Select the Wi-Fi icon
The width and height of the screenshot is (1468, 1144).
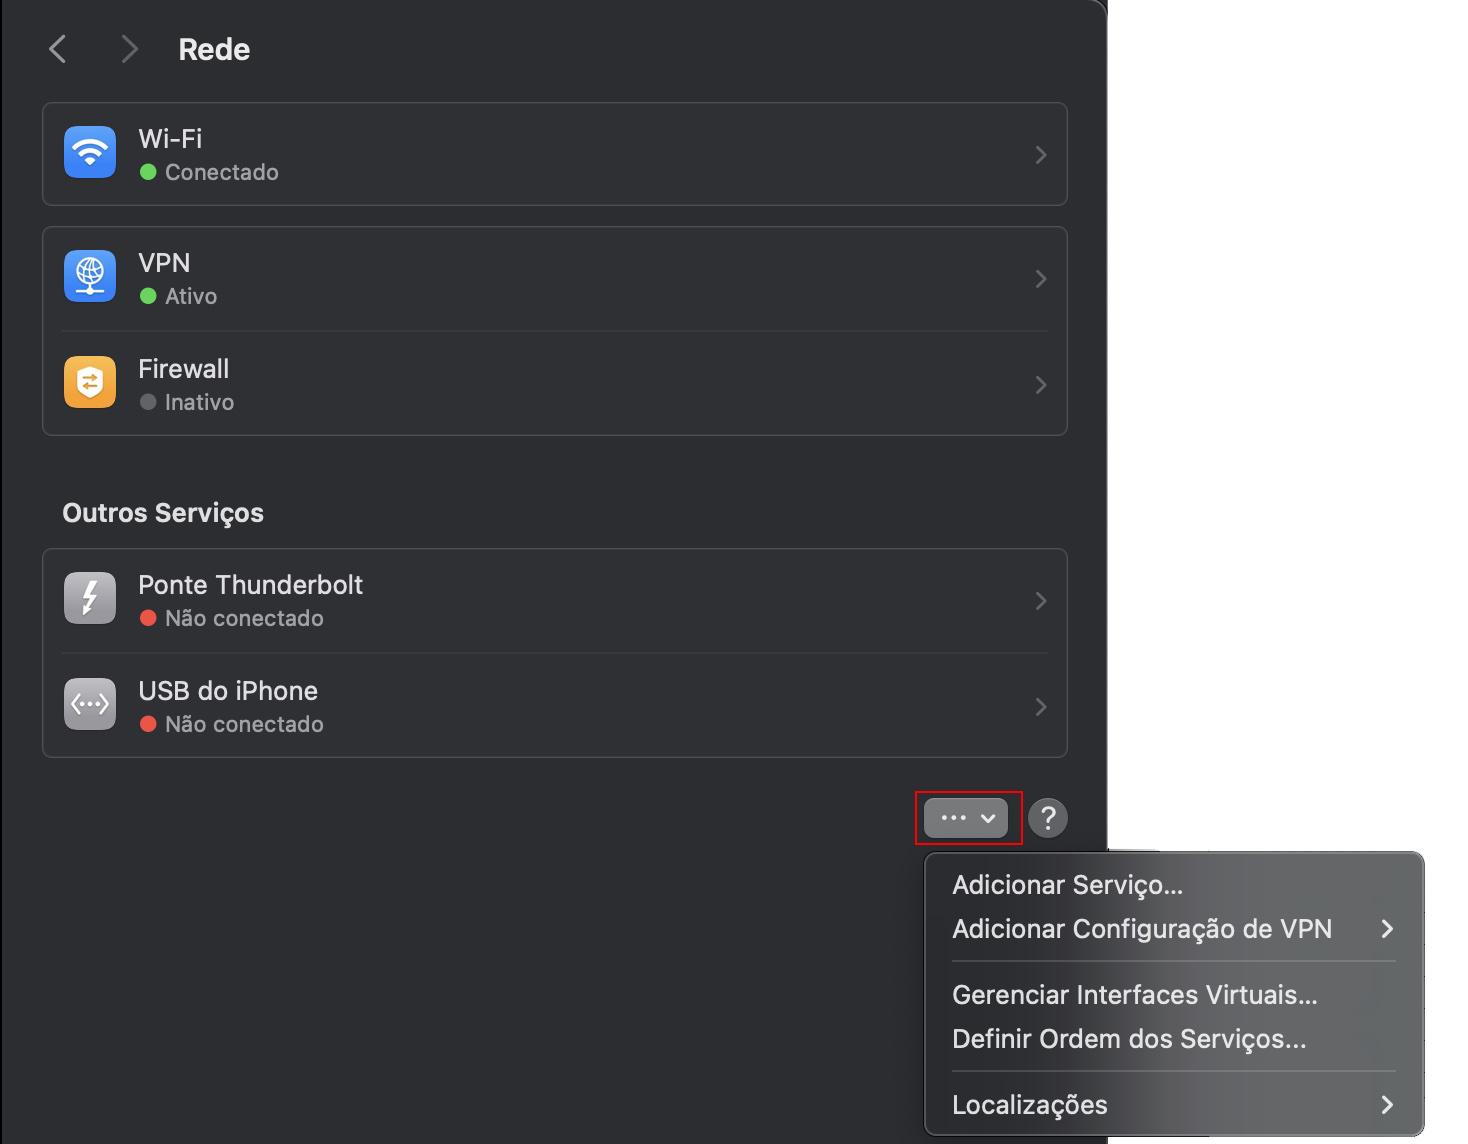click(x=89, y=152)
